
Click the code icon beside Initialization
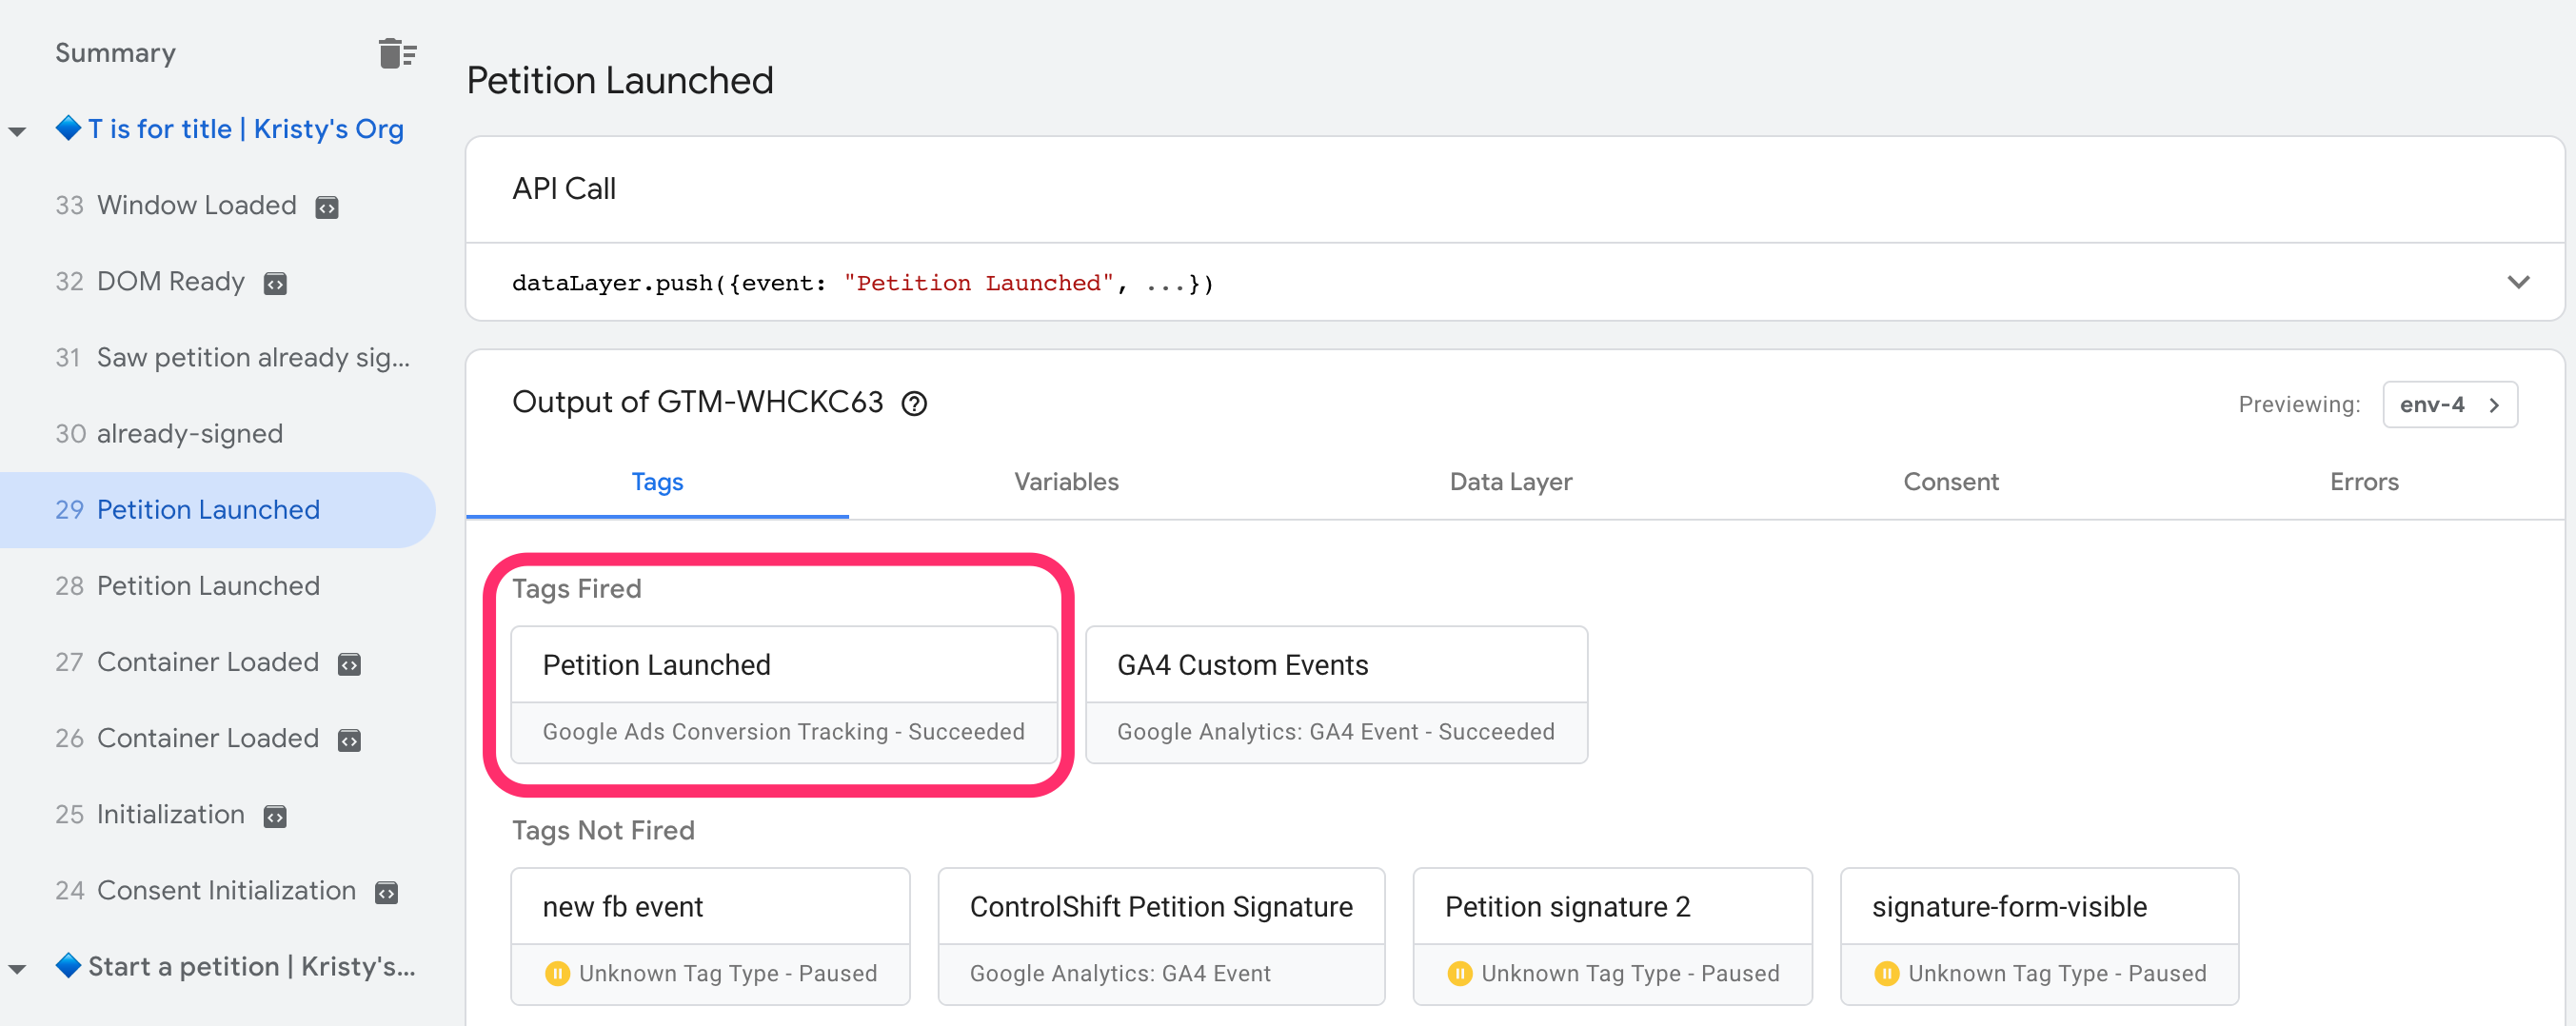pyautogui.click(x=275, y=817)
